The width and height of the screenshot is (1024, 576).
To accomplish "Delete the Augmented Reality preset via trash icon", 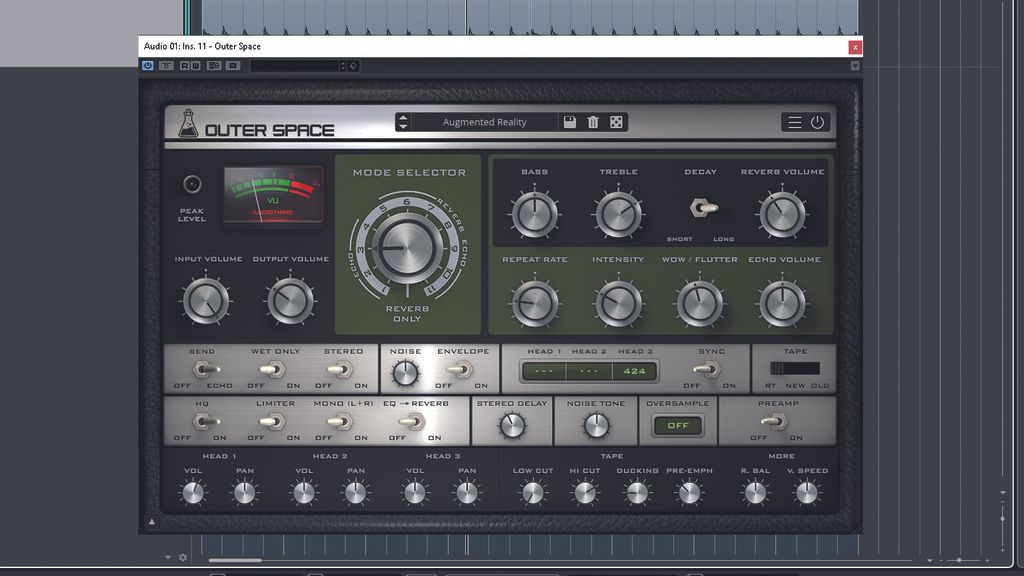I will [x=593, y=121].
